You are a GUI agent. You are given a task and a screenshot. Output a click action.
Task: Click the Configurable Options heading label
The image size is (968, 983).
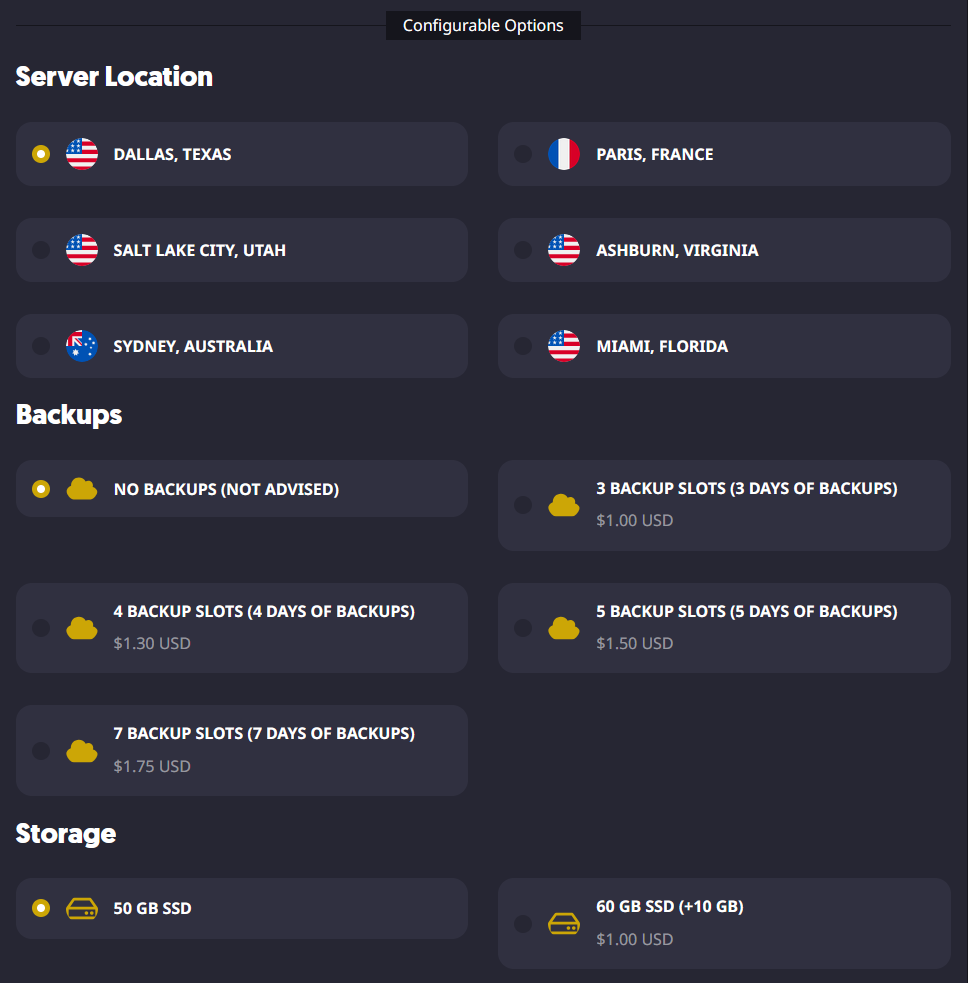click(x=483, y=26)
